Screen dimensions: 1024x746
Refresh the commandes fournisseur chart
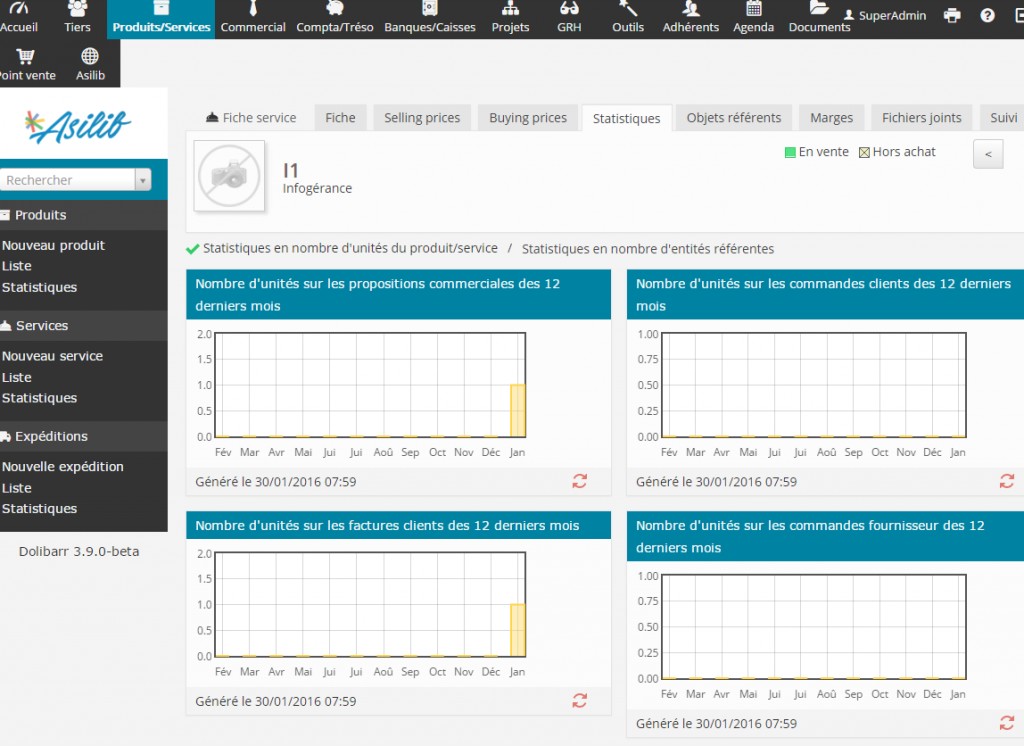[1006, 723]
